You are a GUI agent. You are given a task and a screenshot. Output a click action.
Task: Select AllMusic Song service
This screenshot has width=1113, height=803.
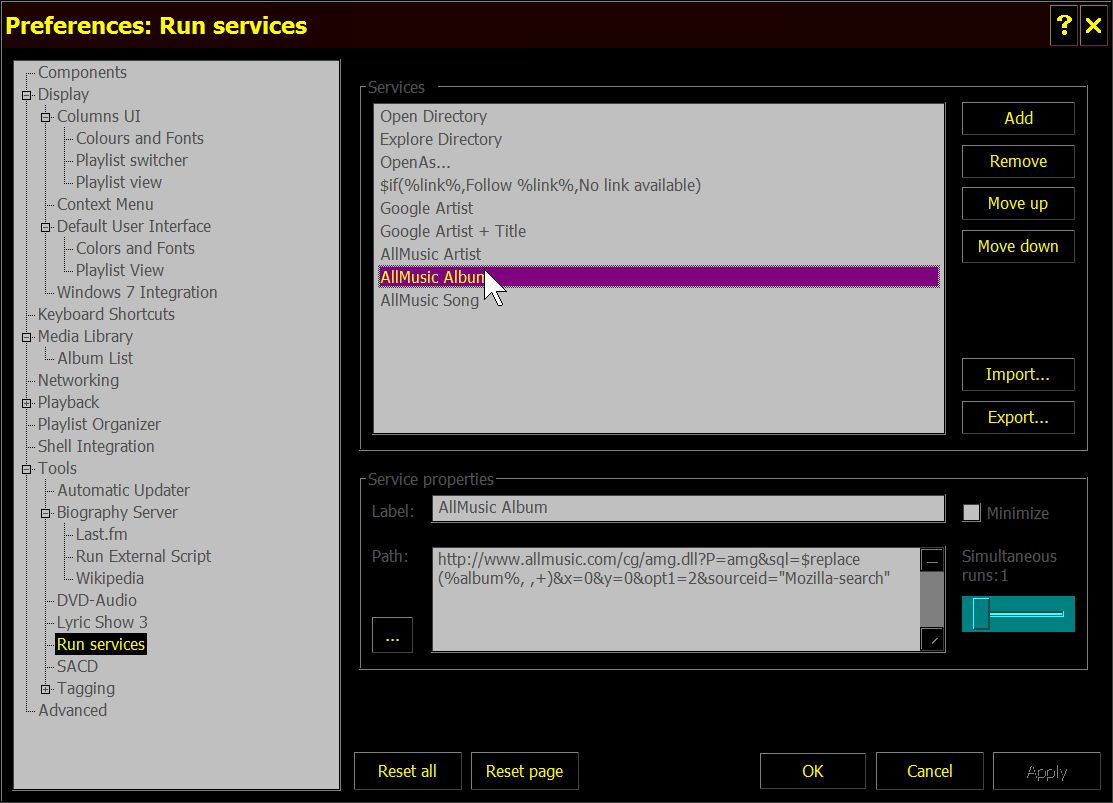tap(659, 300)
